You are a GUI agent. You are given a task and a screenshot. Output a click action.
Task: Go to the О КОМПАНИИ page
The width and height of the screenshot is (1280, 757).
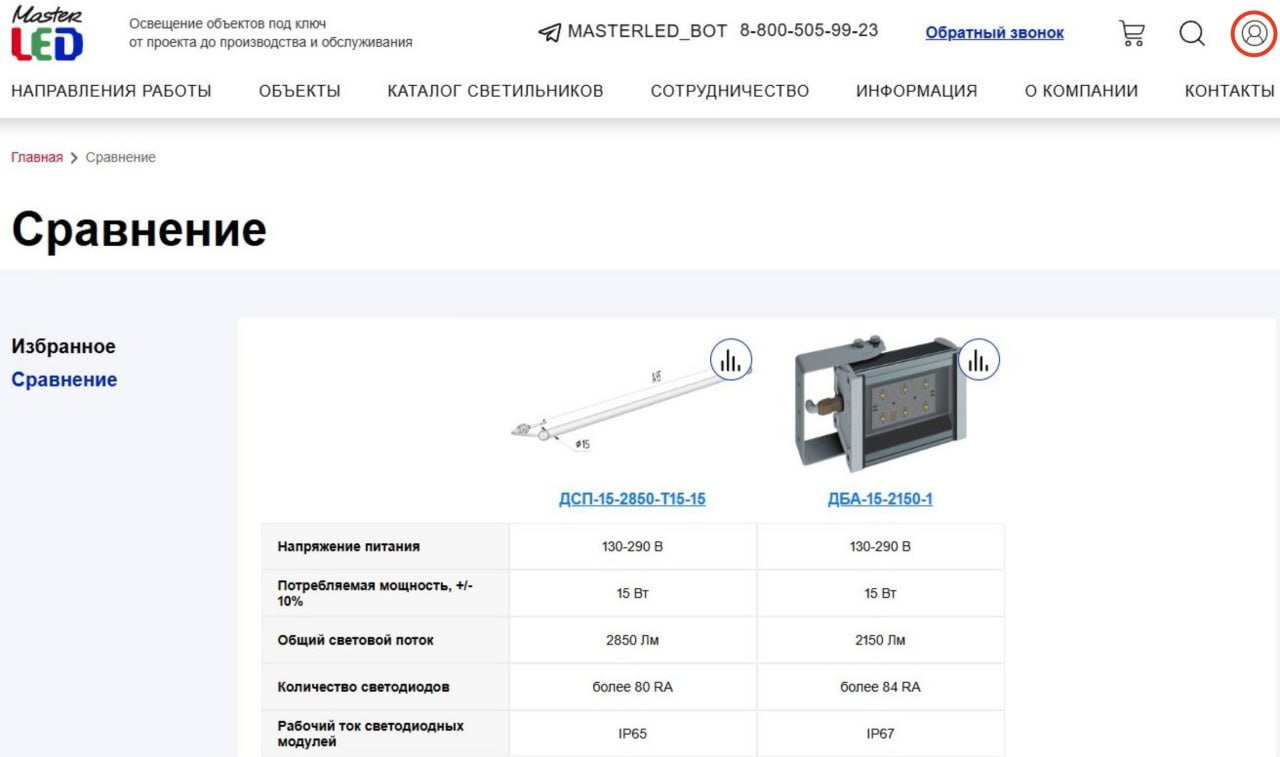click(1081, 91)
